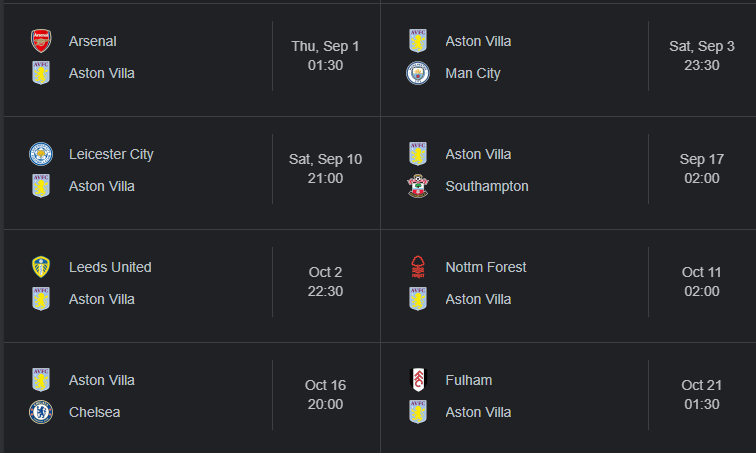Click the Arsenal club crest

41,41
